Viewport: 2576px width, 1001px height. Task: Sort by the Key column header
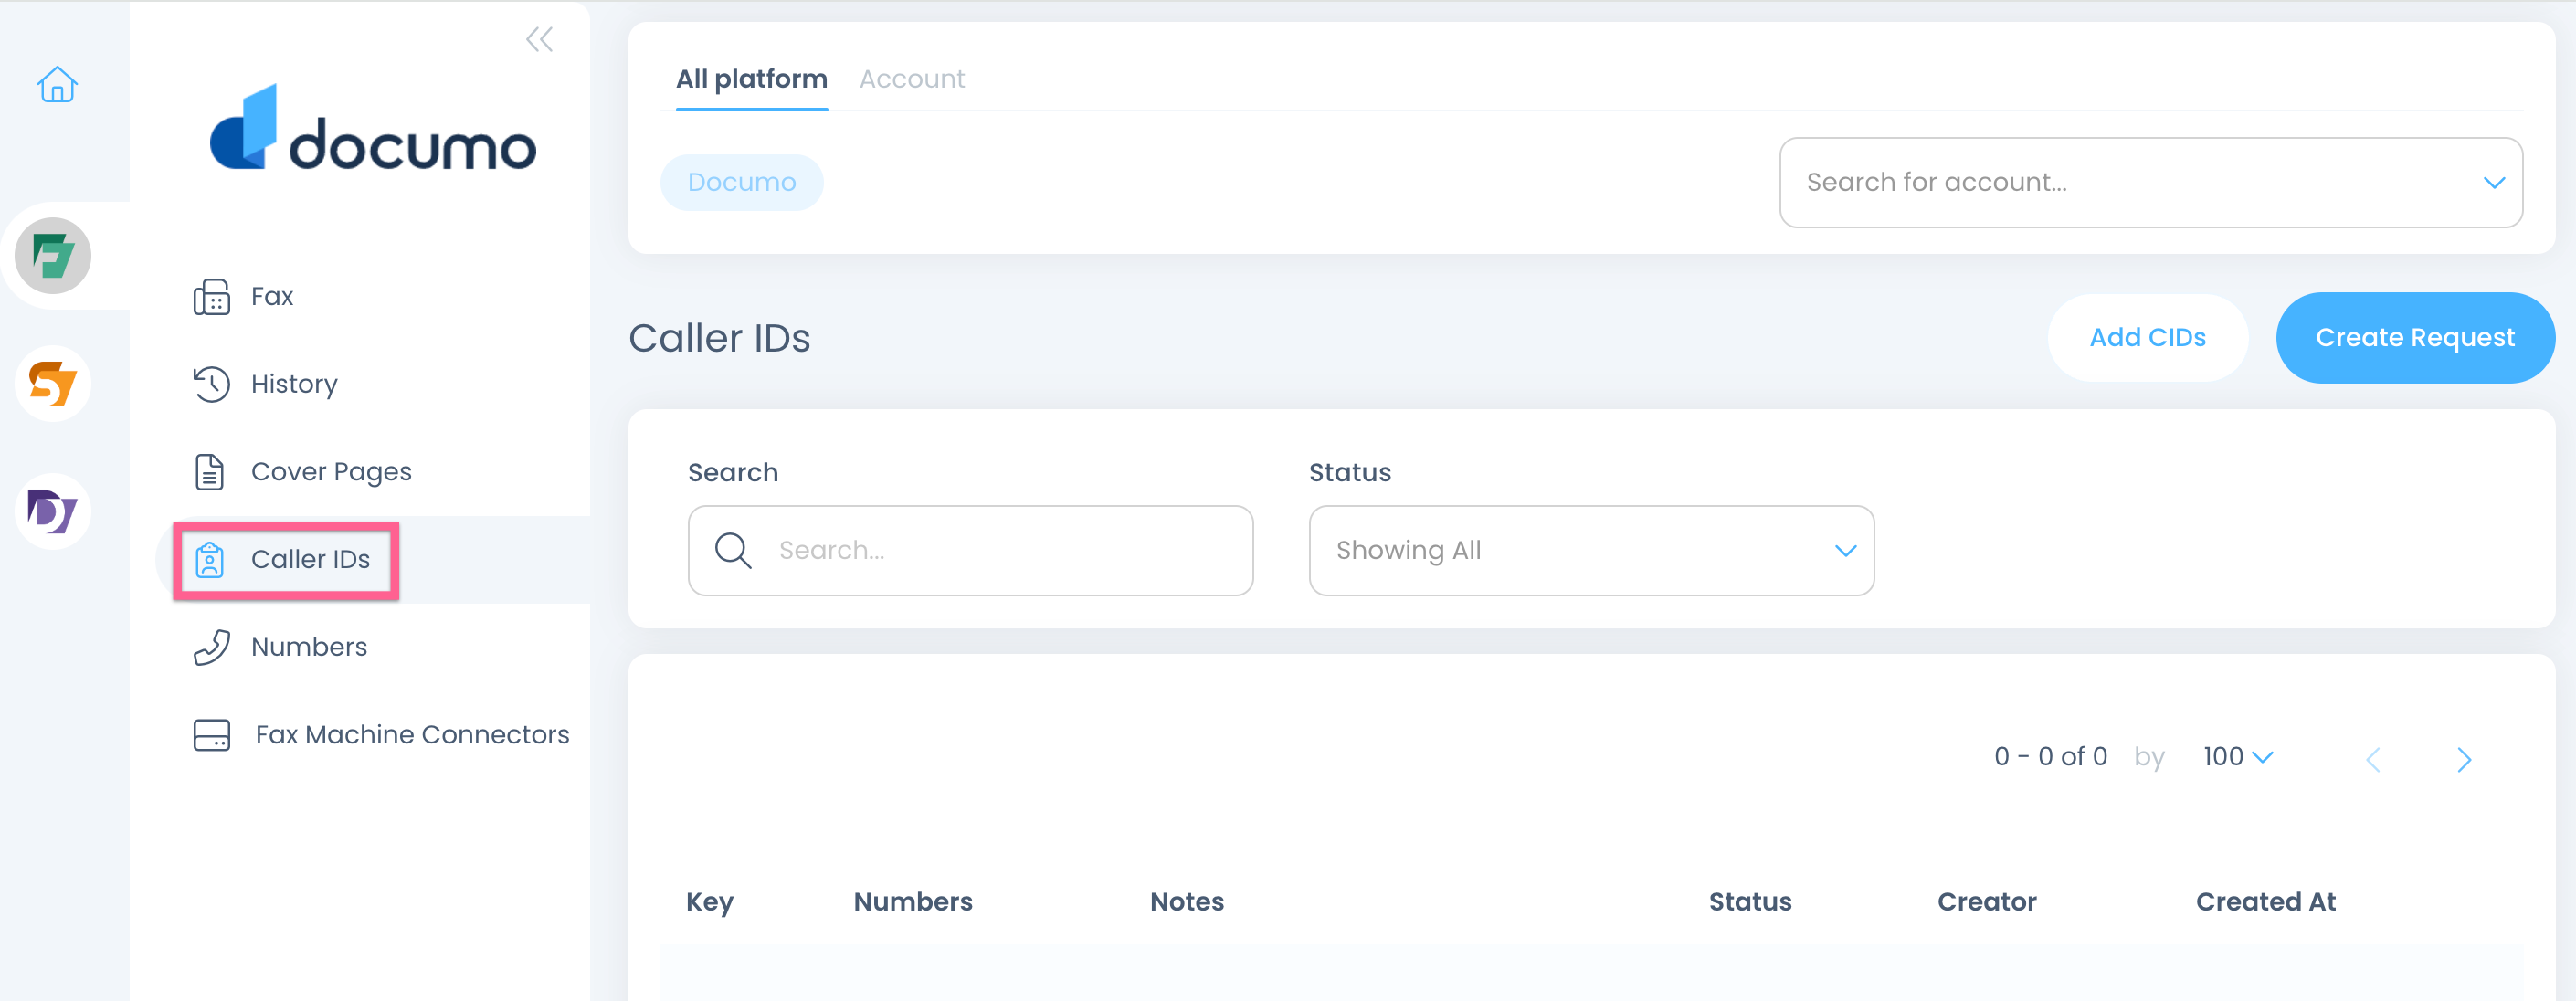click(x=710, y=902)
